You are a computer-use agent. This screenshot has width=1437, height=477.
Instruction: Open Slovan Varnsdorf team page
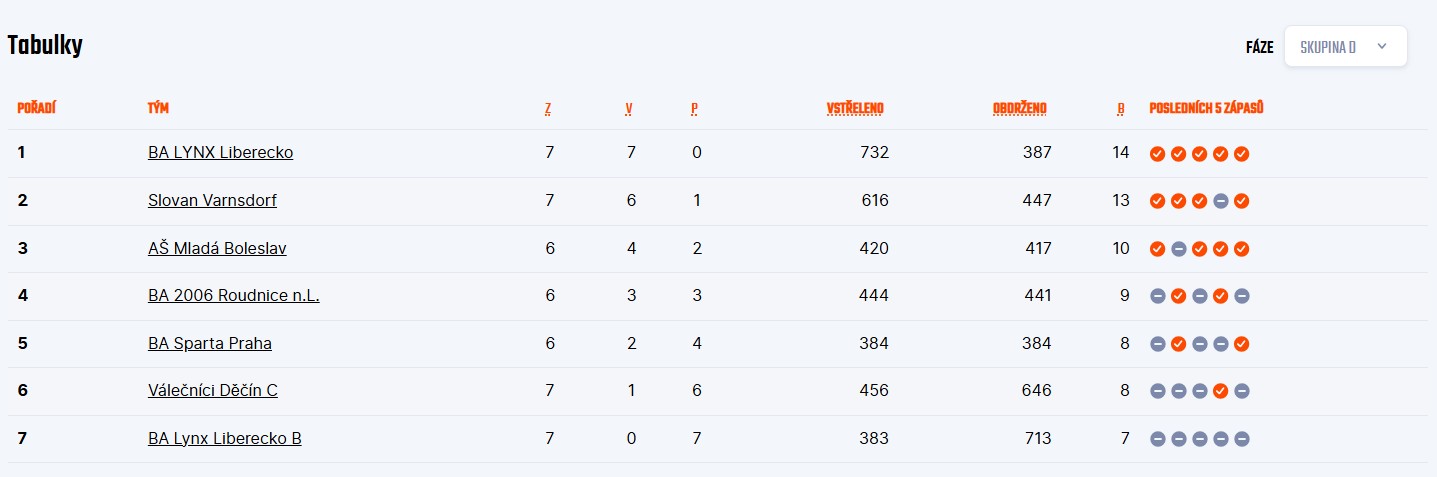212,201
